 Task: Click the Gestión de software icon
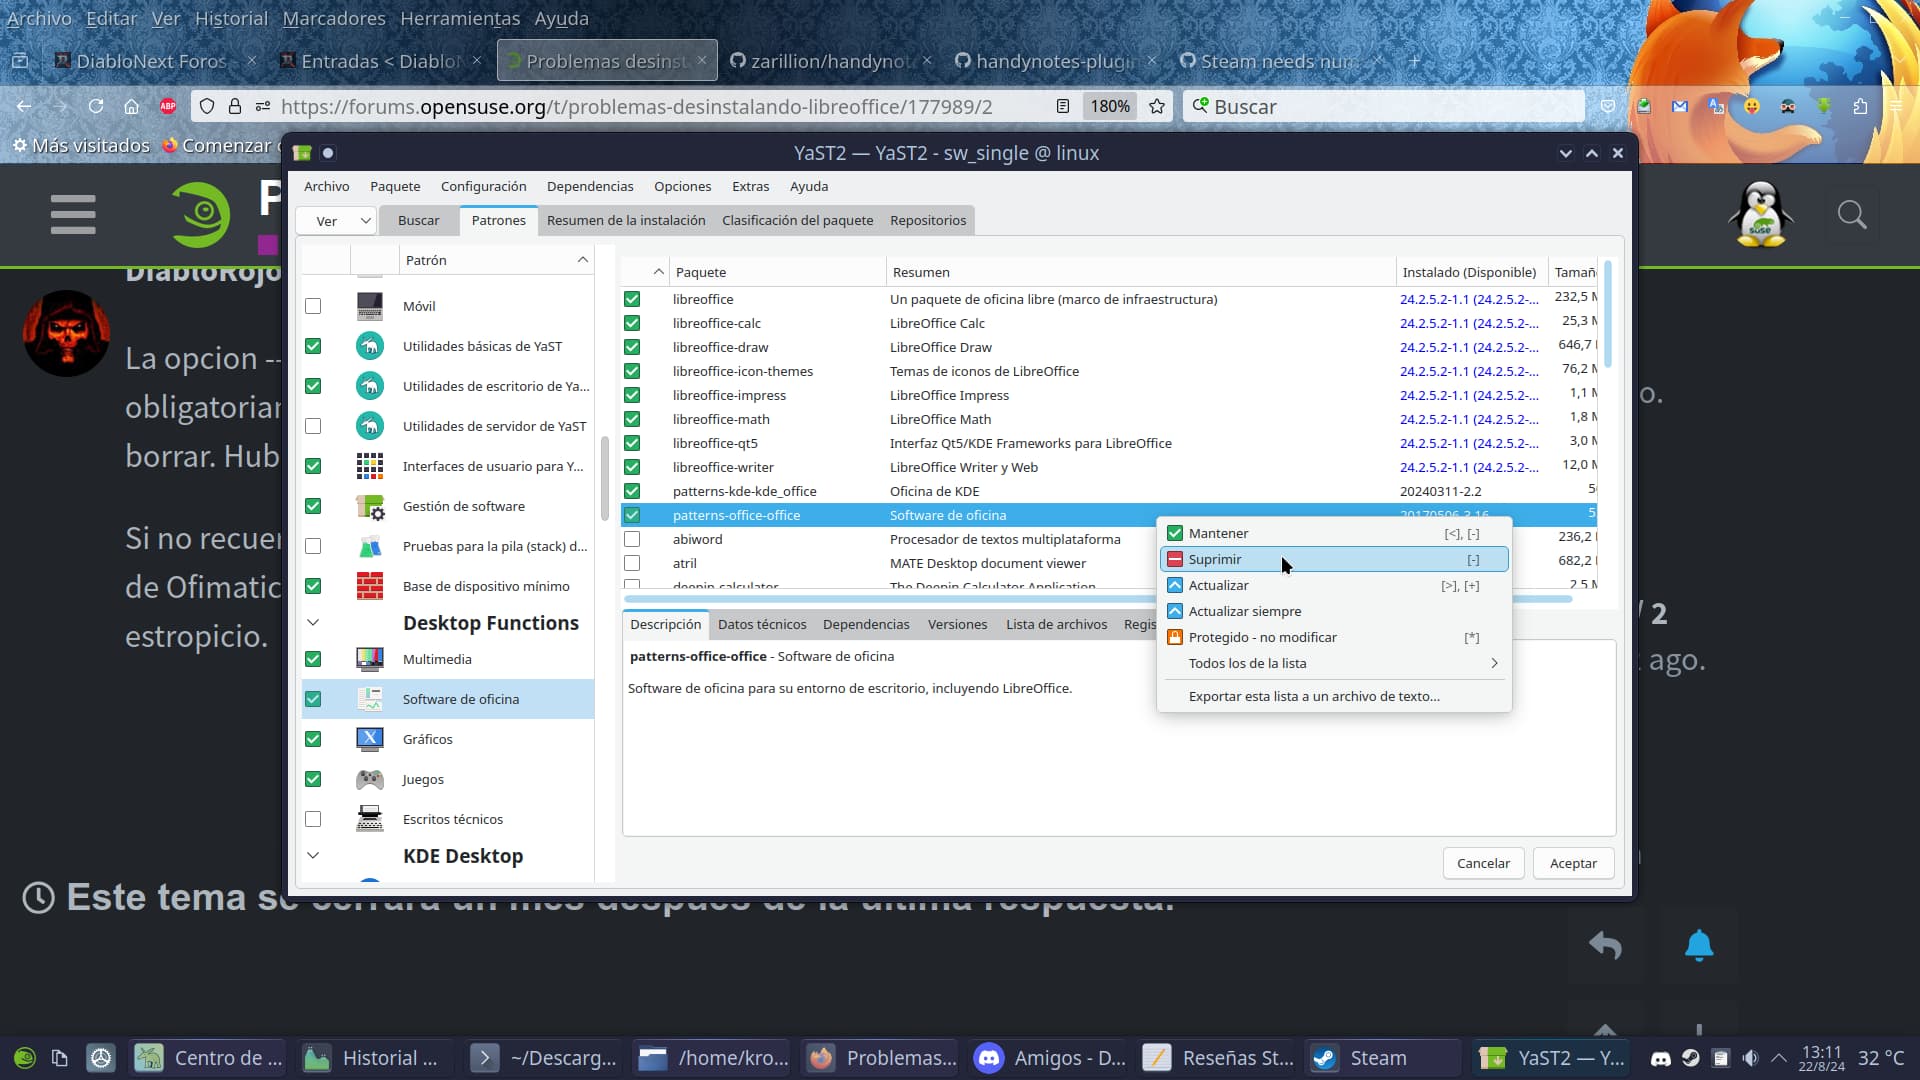point(369,507)
